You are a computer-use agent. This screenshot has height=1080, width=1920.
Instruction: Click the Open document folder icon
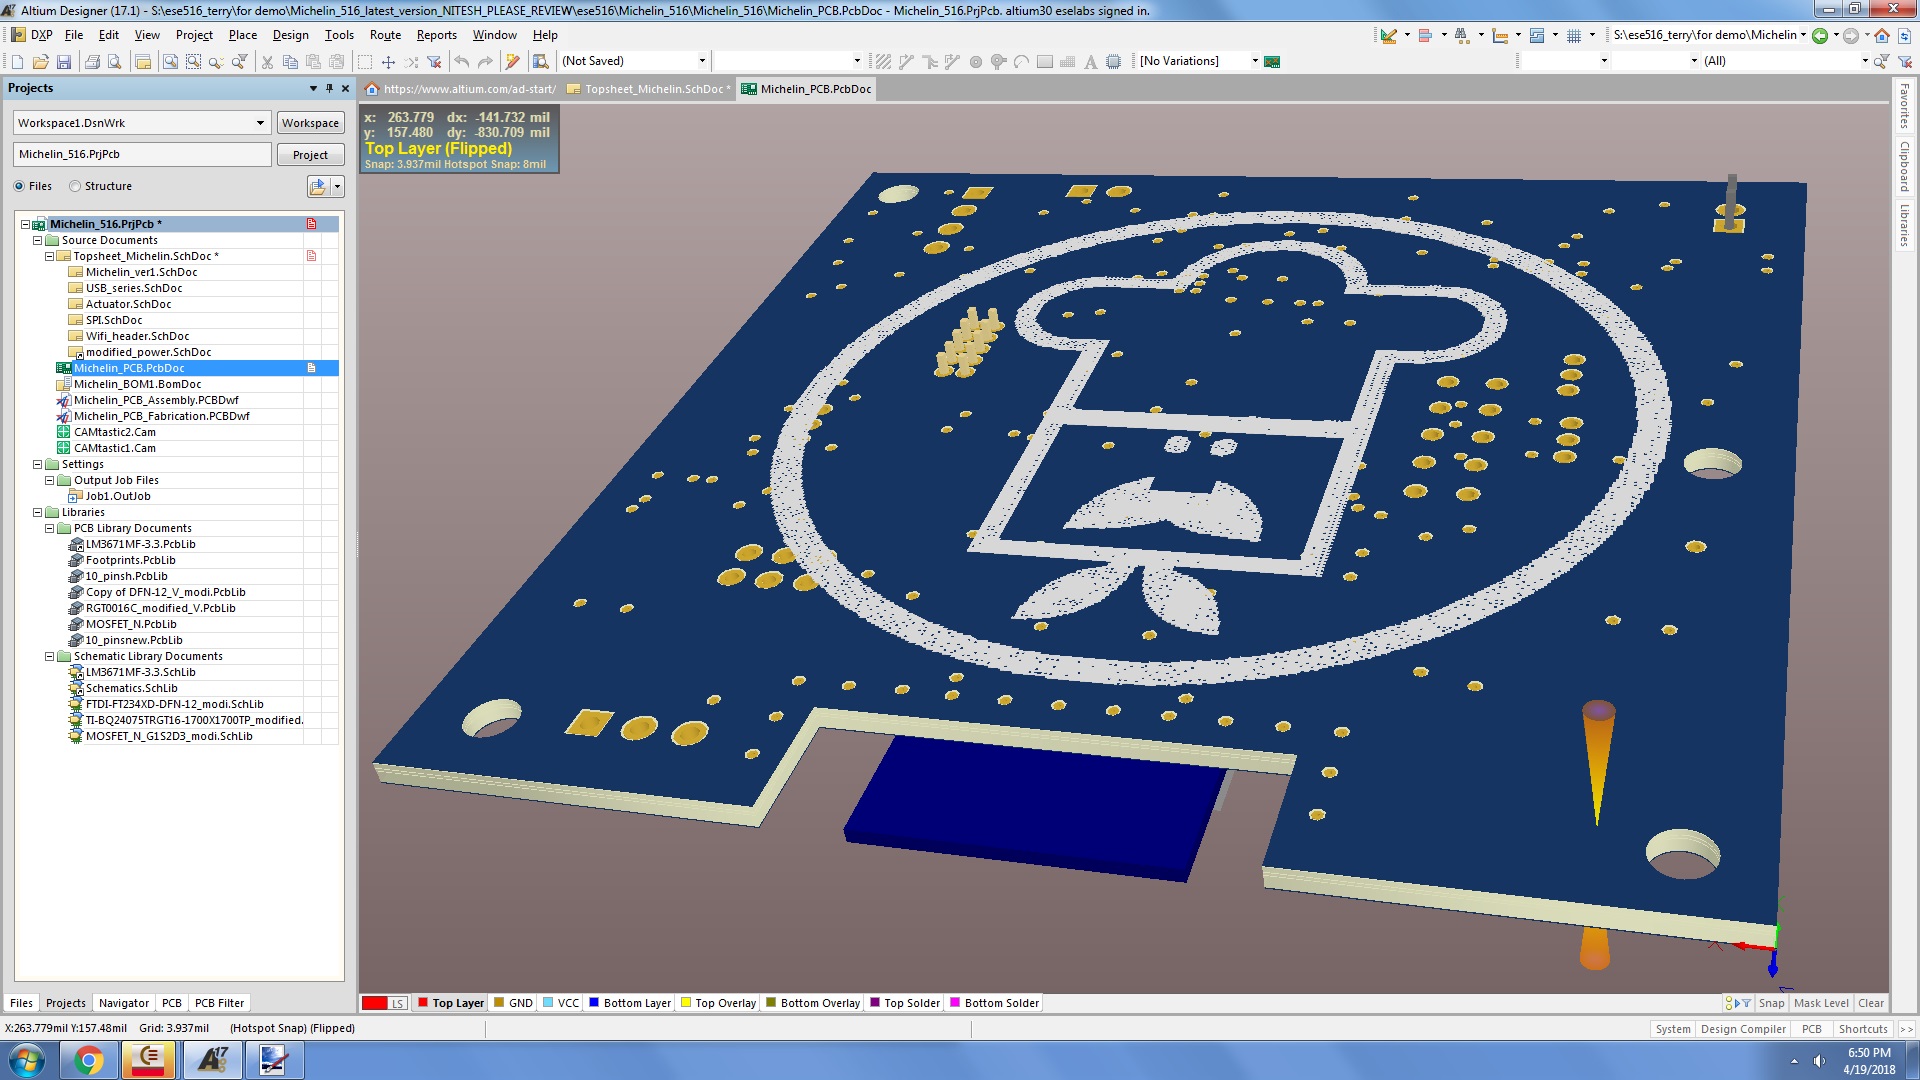pyautogui.click(x=40, y=62)
